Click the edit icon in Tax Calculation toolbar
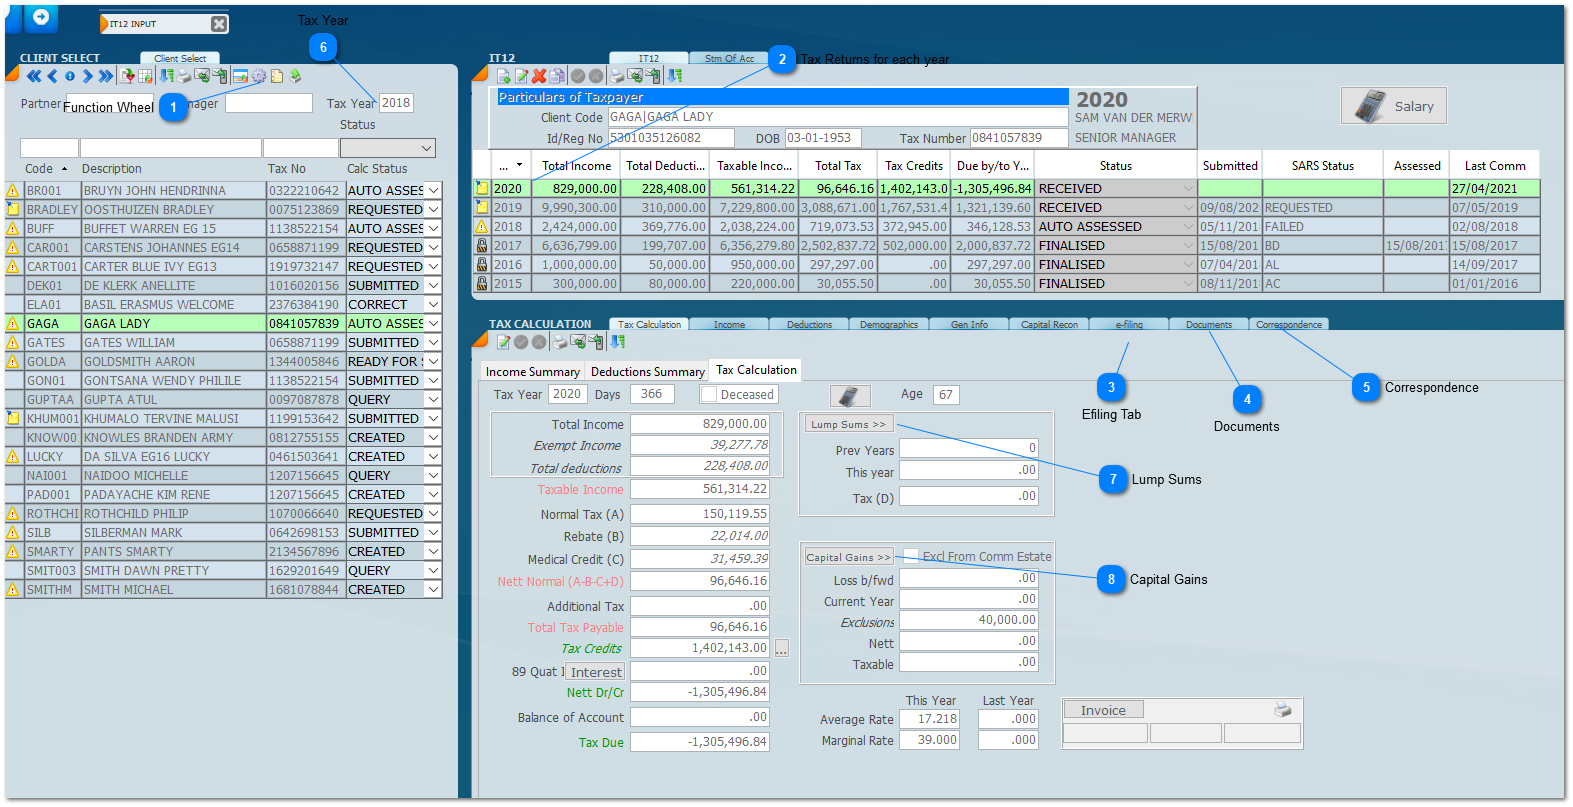Viewport: 1573px width, 807px height. pos(504,342)
